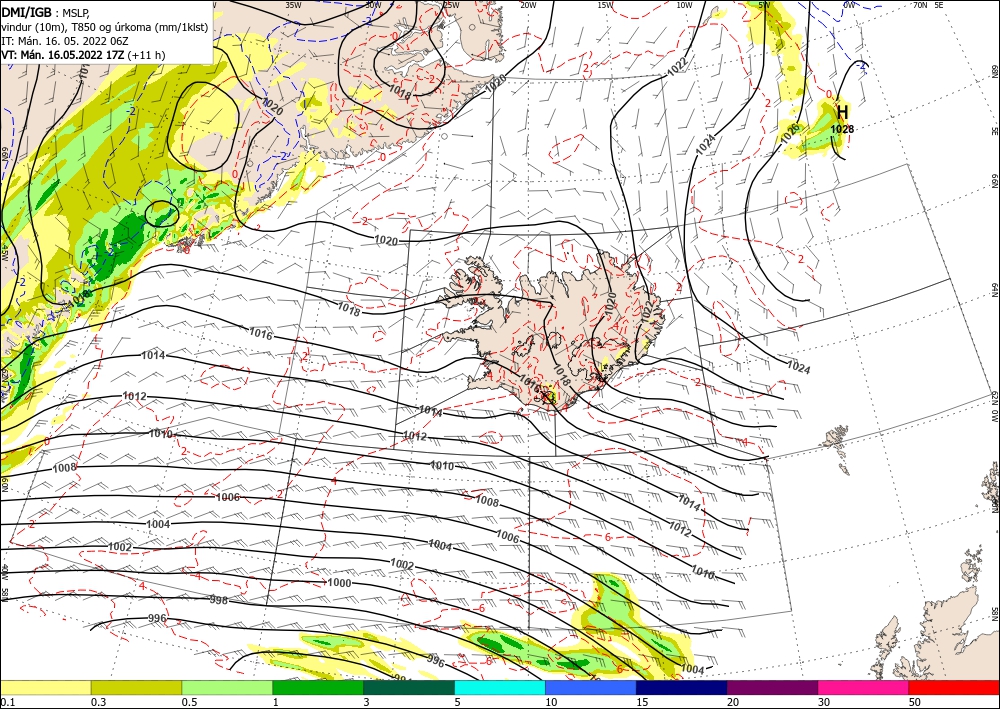
Task: Select the 0.3 legend tick label
Action: pos(98,702)
